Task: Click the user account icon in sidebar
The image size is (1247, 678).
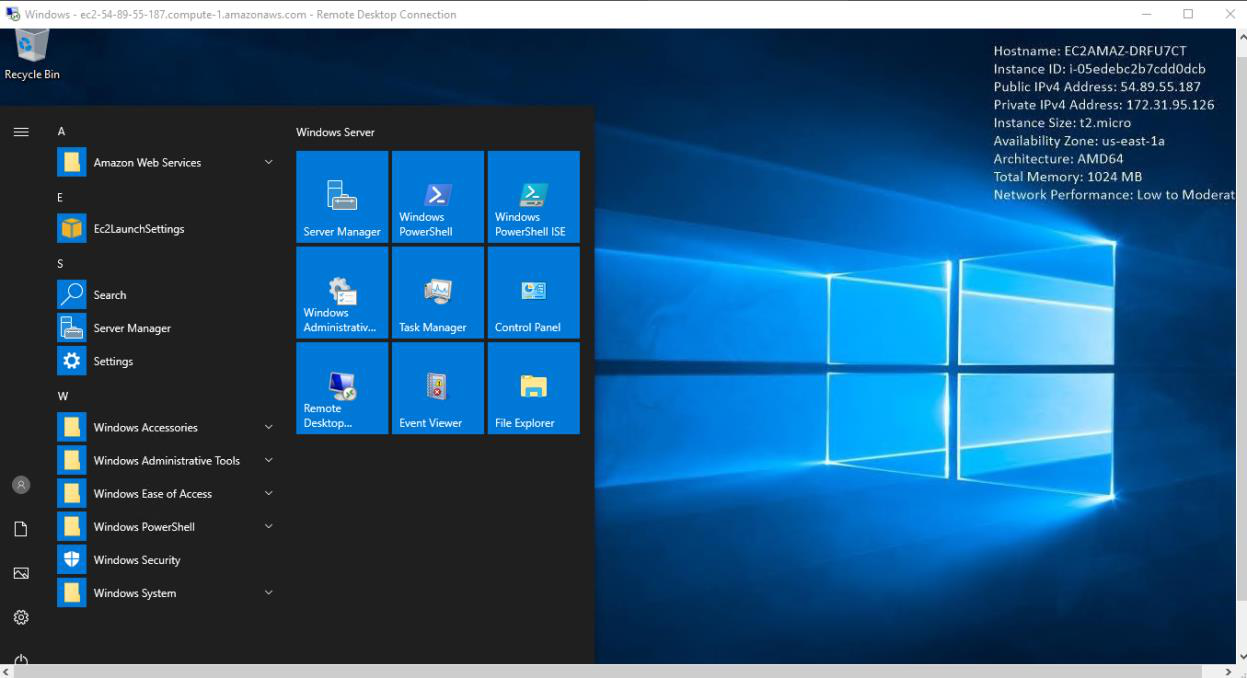Action: pos(21,485)
